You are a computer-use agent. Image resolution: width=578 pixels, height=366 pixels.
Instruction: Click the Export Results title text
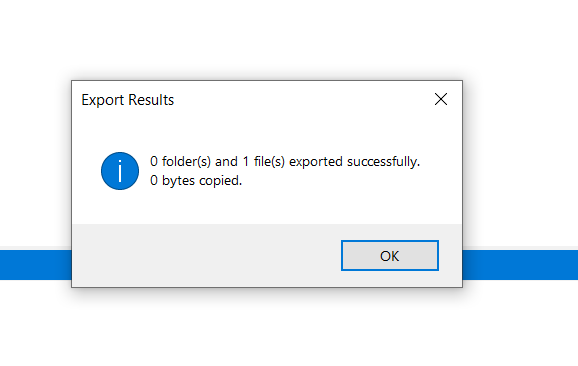click(x=128, y=100)
